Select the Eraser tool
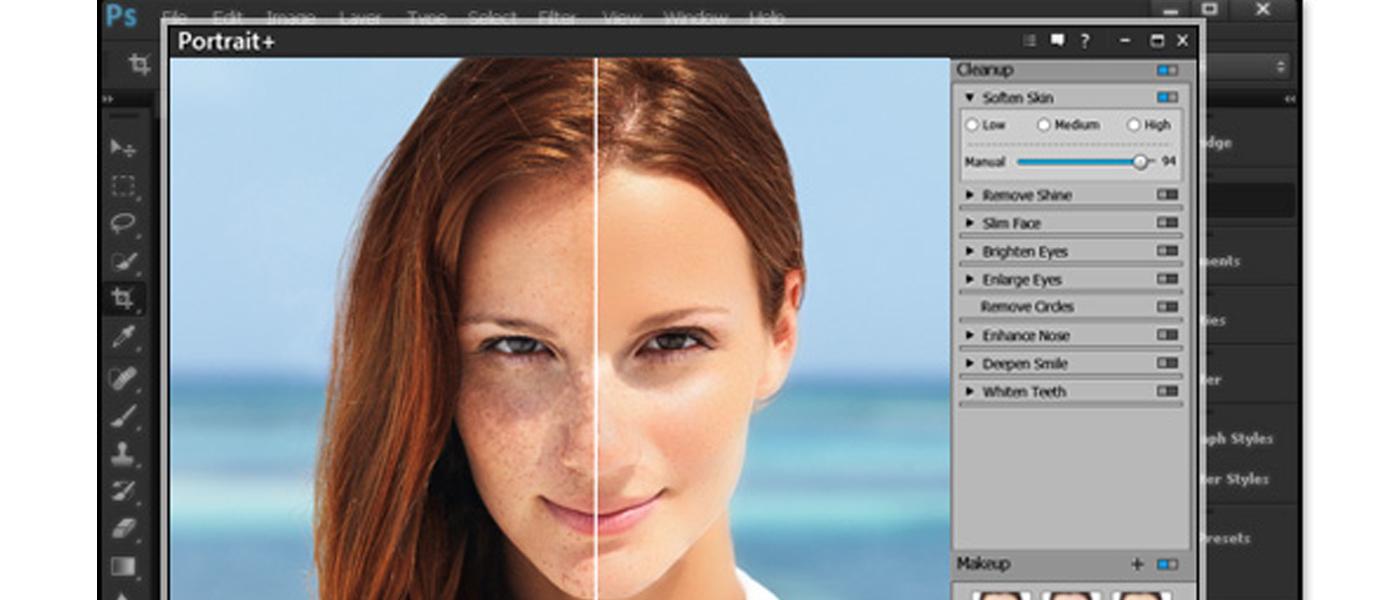The width and height of the screenshot is (1400, 600). click(124, 529)
